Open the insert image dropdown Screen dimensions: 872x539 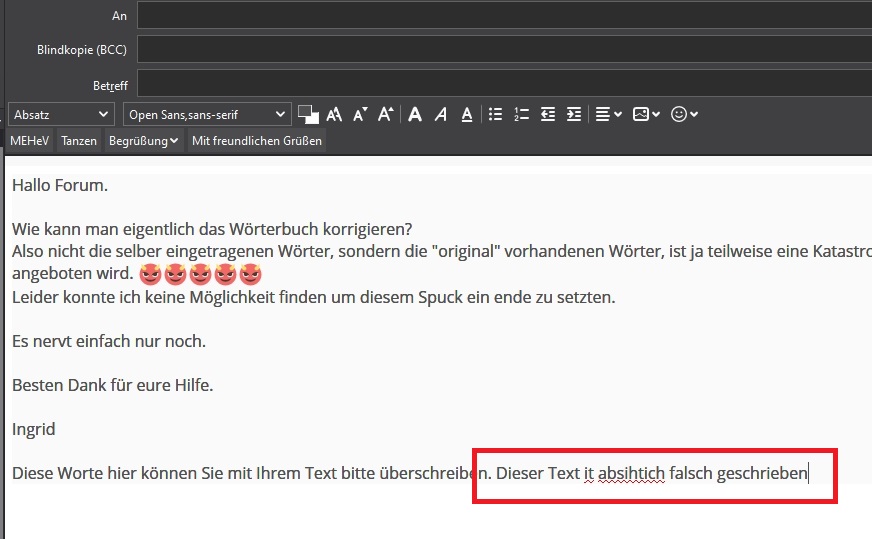coord(646,115)
